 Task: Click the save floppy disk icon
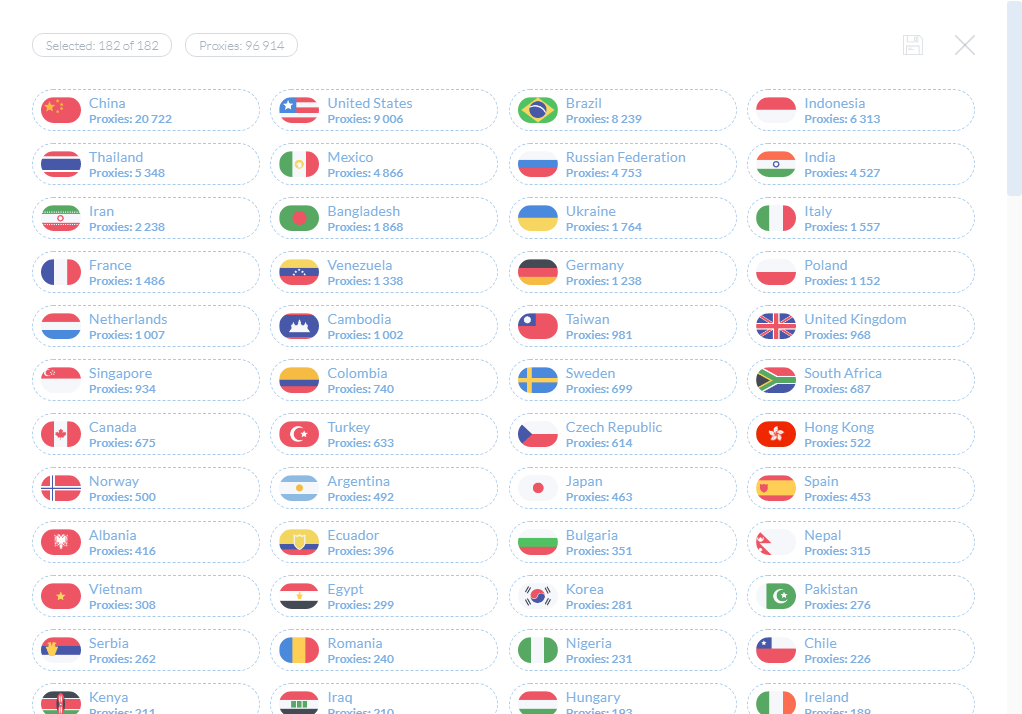pyautogui.click(x=912, y=45)
